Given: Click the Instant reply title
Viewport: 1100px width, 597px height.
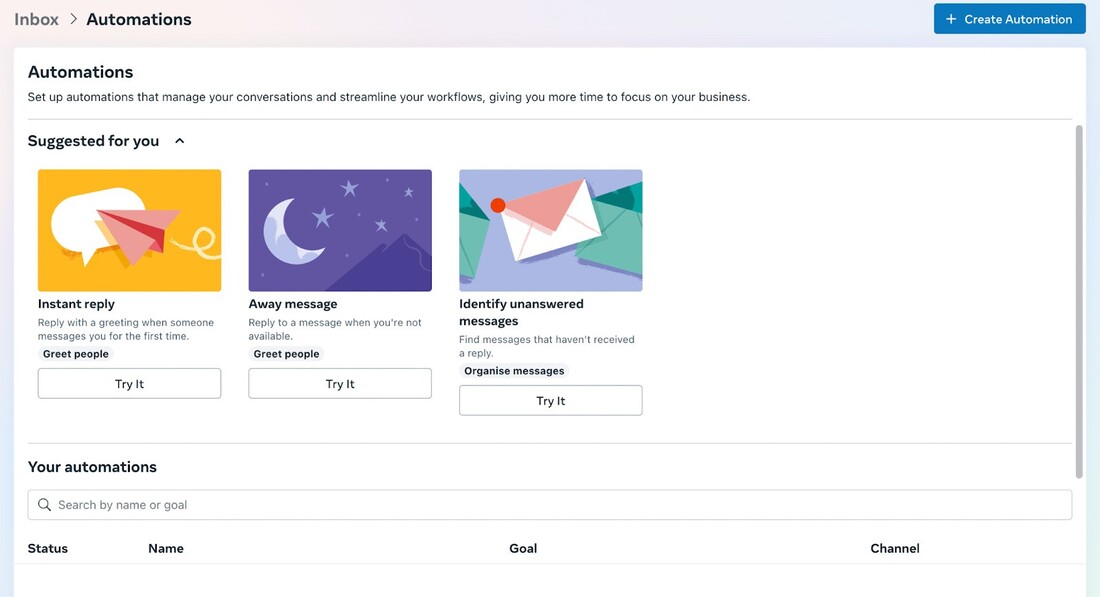Looking at the screenshot, I should coord(76,304).
